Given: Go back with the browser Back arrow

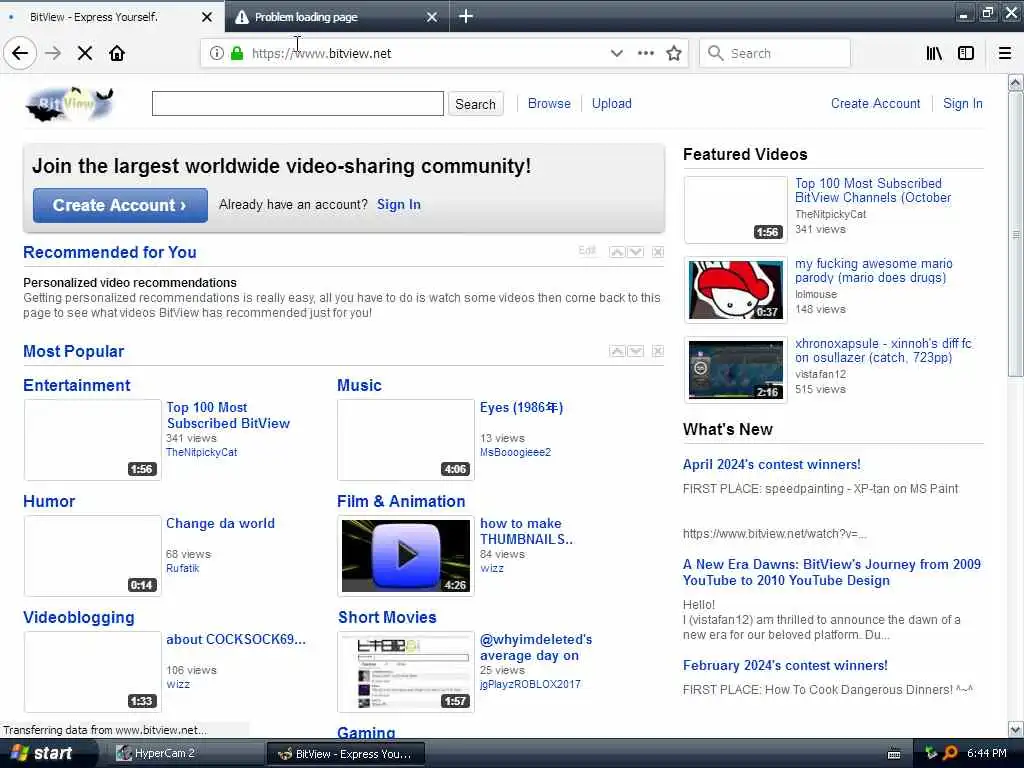Looking at the screenshot, I should pyautogui.click(x=20, y=53).
